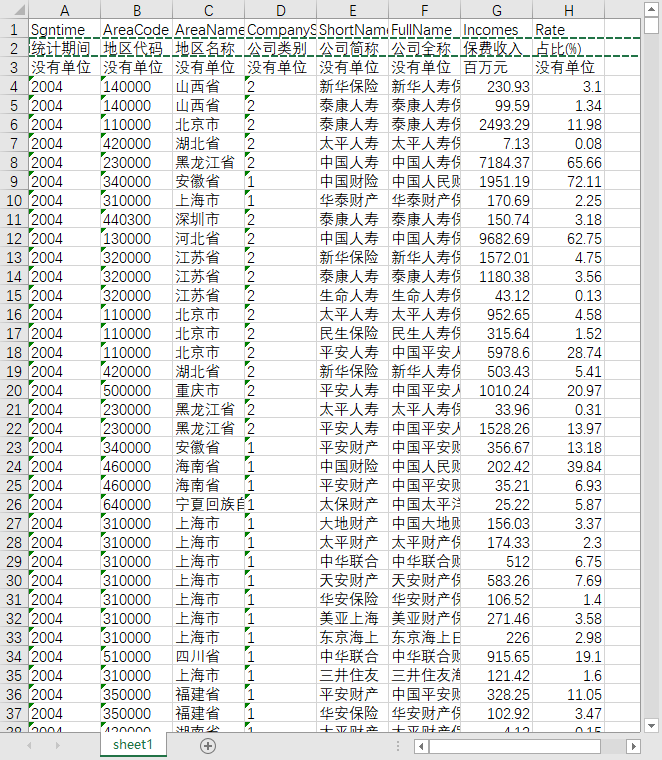Select income value 2493.29

(496, 125)
